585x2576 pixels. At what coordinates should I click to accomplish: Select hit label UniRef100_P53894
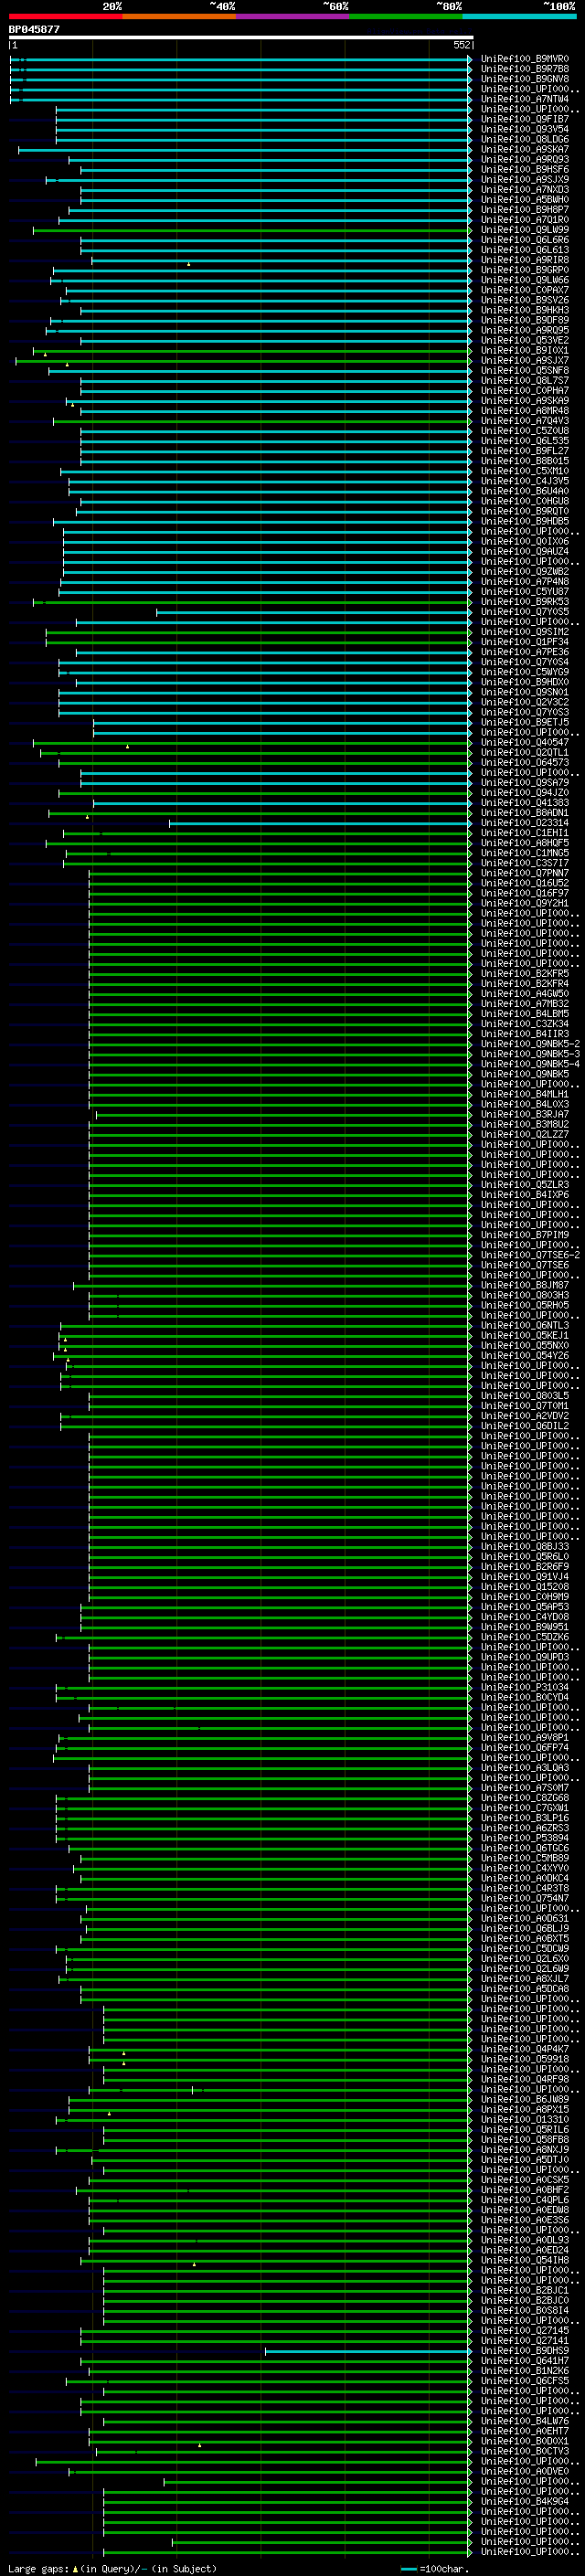point(525,1838)
